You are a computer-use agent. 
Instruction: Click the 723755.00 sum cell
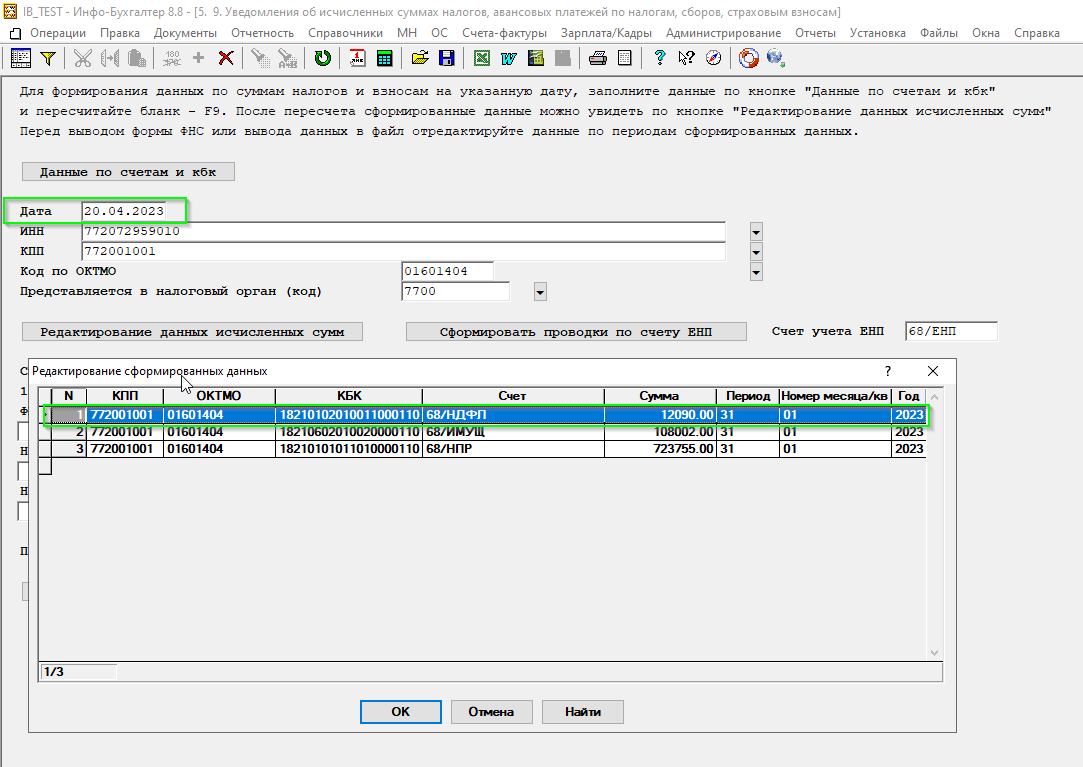click(x=660, y=449)
